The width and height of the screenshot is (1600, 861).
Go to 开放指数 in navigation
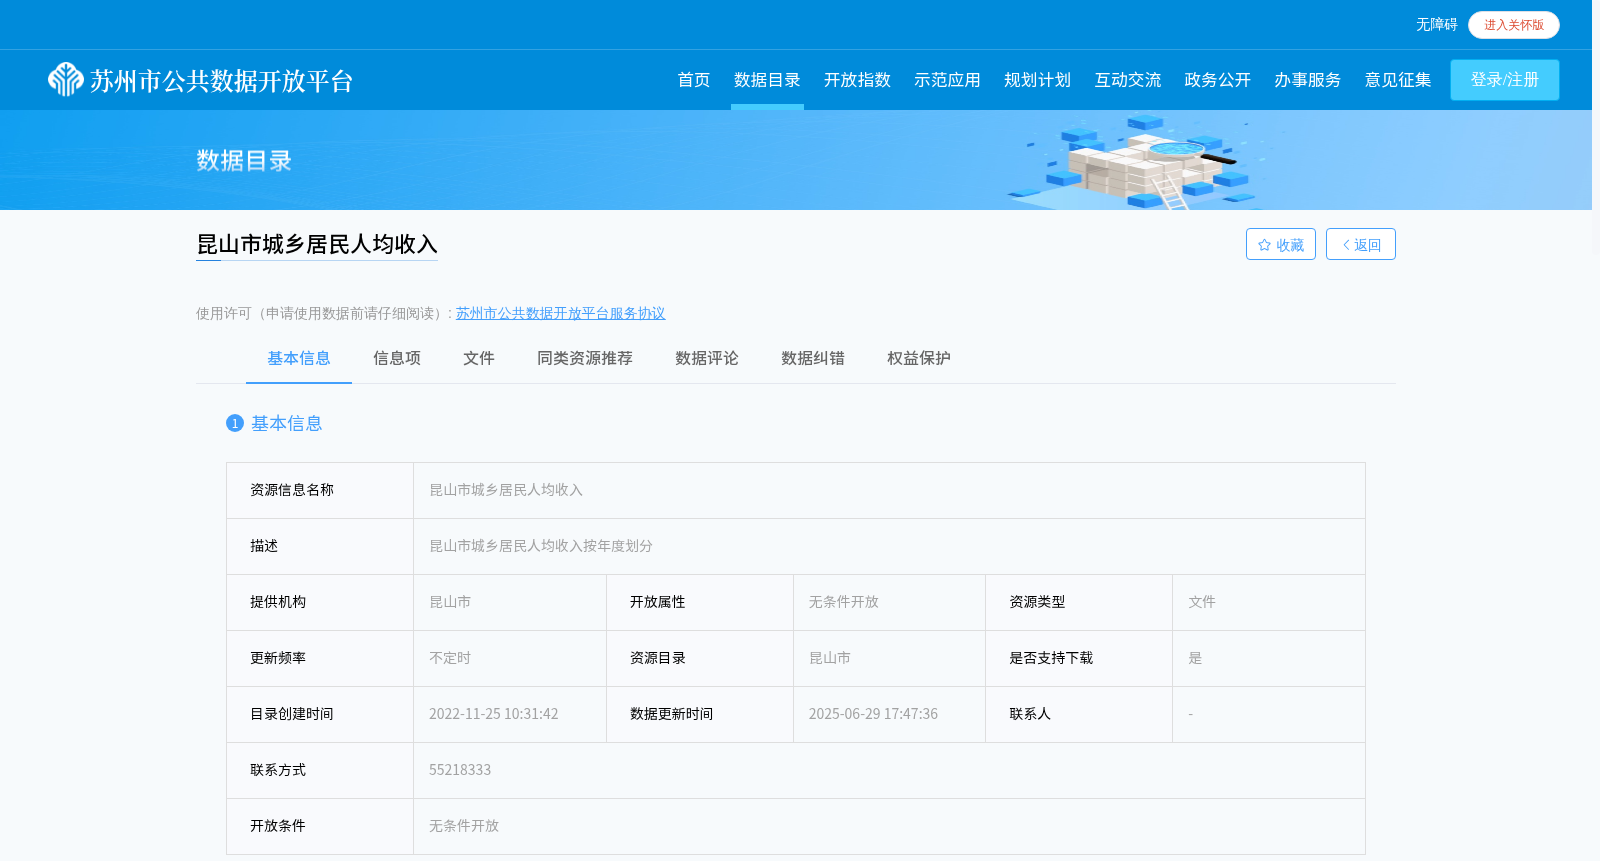(857, 80)
